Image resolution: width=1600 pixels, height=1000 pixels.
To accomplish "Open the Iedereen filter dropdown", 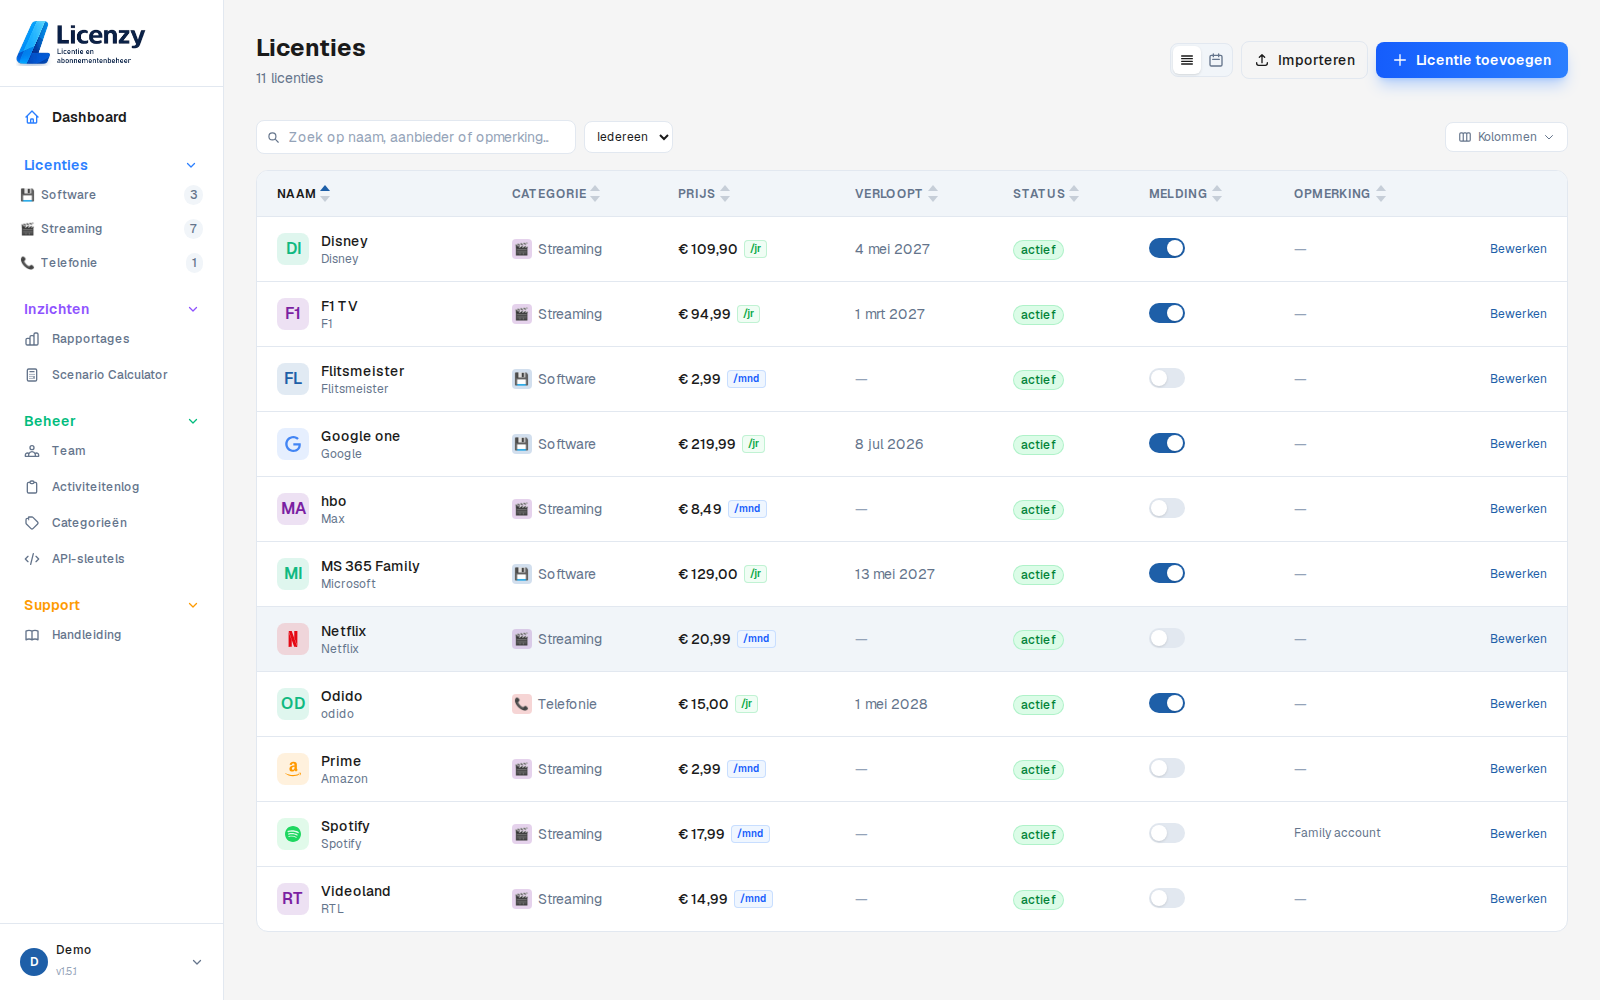I will (x=628, y=137).
